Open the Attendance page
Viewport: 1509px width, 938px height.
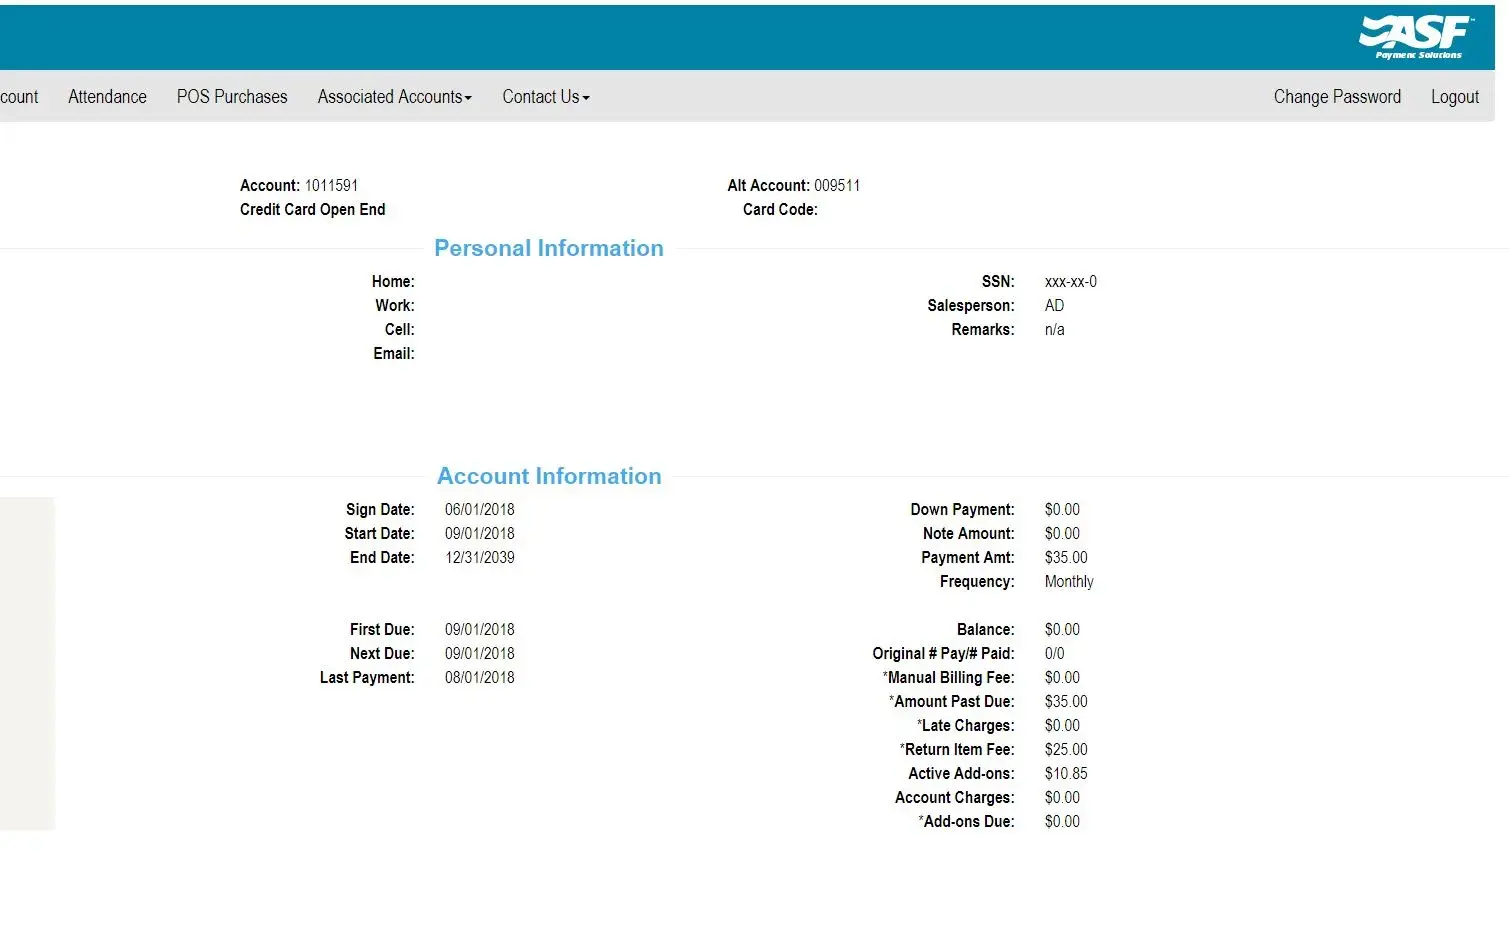coord(107,97)
